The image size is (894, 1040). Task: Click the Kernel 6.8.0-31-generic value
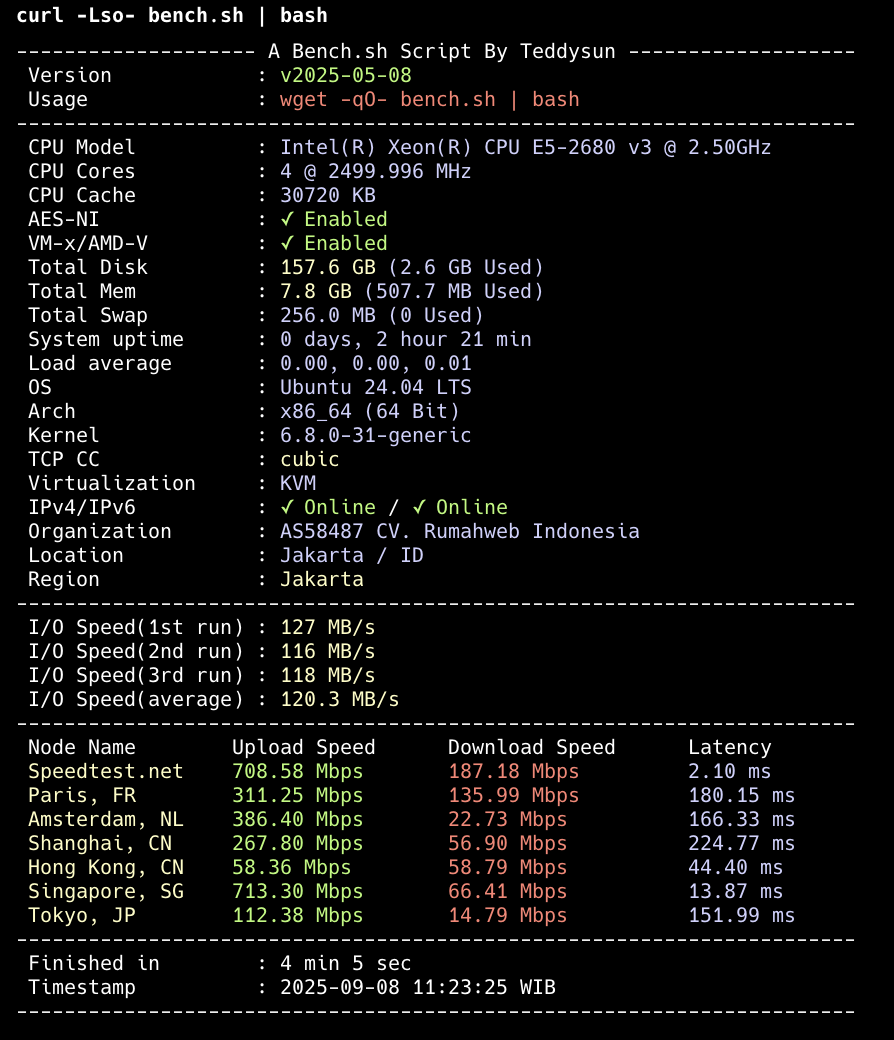[x=375, y=436]
